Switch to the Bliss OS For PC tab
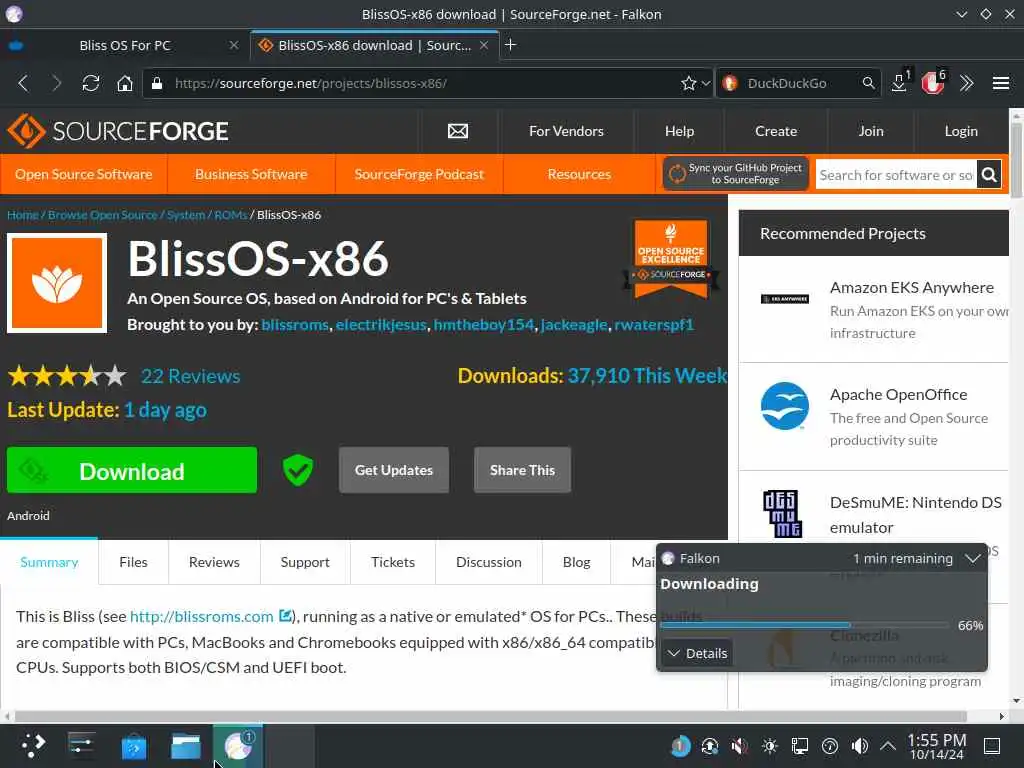 125,45
